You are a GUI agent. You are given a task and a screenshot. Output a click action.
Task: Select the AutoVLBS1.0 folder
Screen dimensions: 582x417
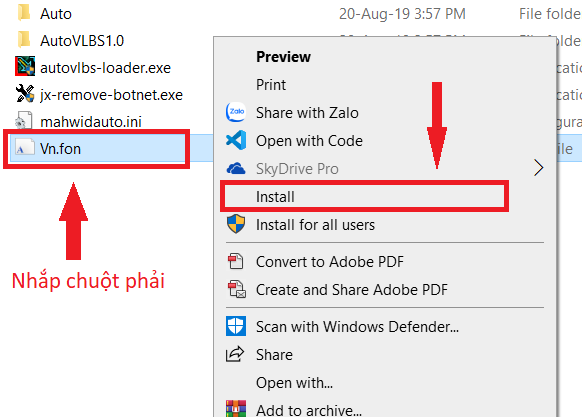pos(82,41)
